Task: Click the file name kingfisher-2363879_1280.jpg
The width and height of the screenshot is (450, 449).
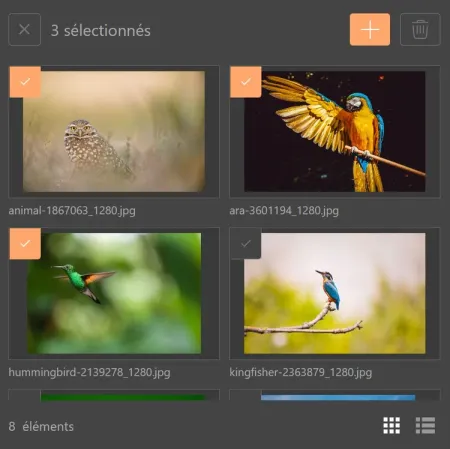Action: [301, 372]
